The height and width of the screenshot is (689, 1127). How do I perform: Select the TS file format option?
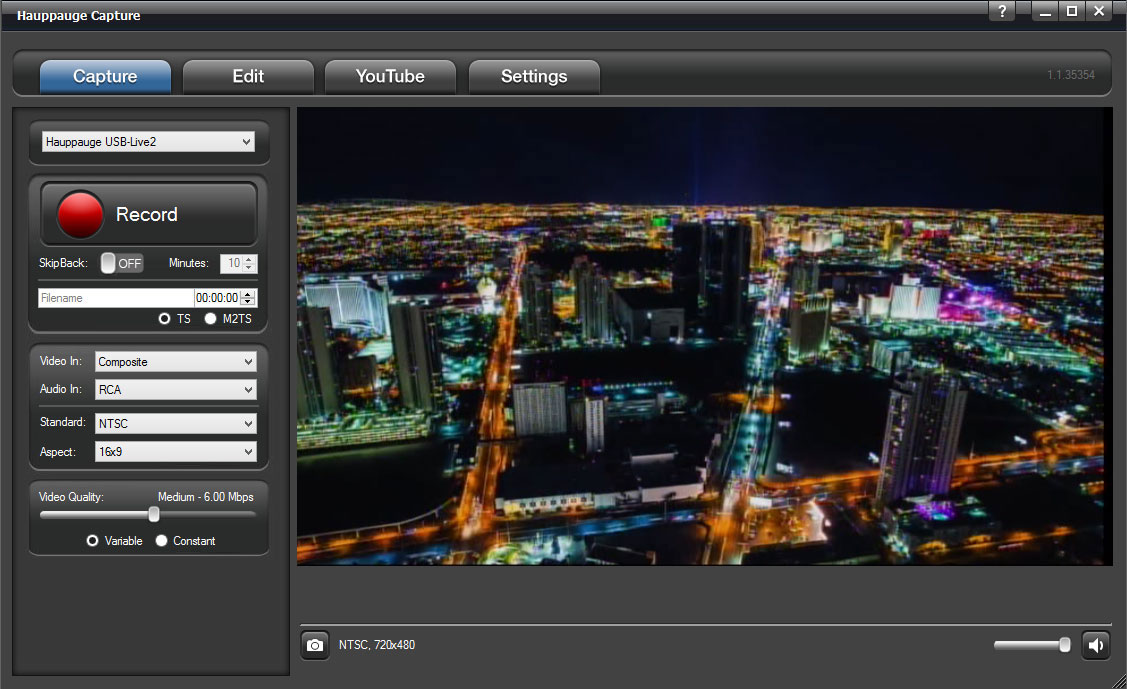pyautogui.click(x=164, y=319)
